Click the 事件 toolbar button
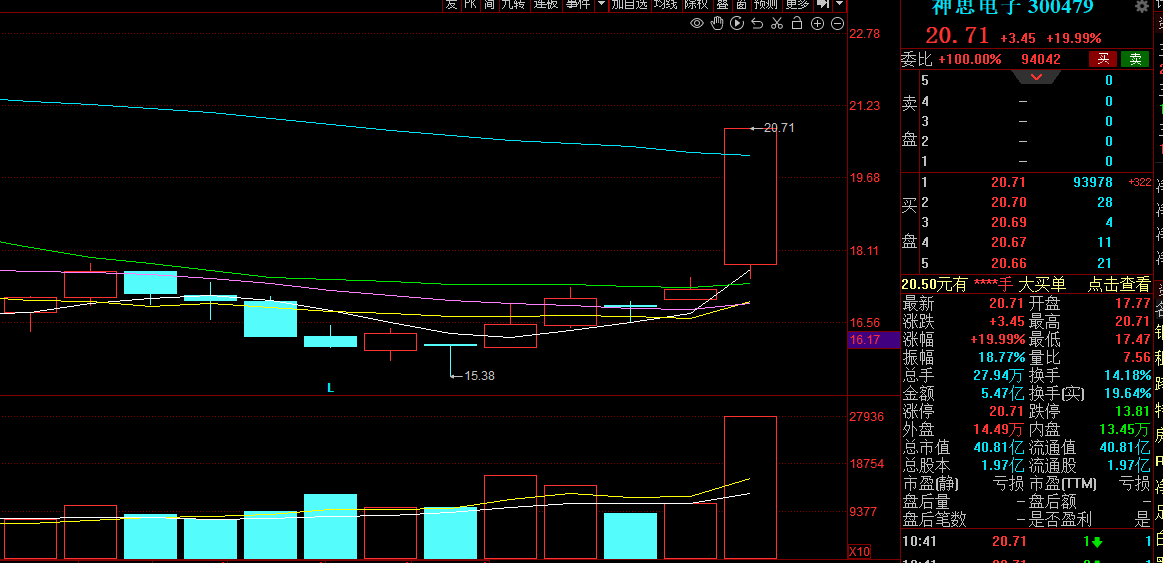The height and width of the screenshot is (563, 1163). 577,4
